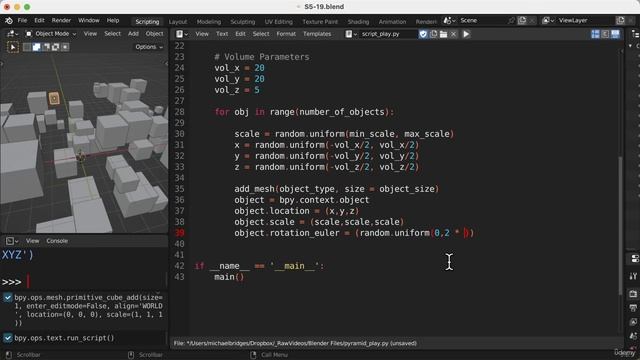The height and width of the screenshot is (360, 640).
Task: Click the script_play.py name field
Action: pos(387,34)
